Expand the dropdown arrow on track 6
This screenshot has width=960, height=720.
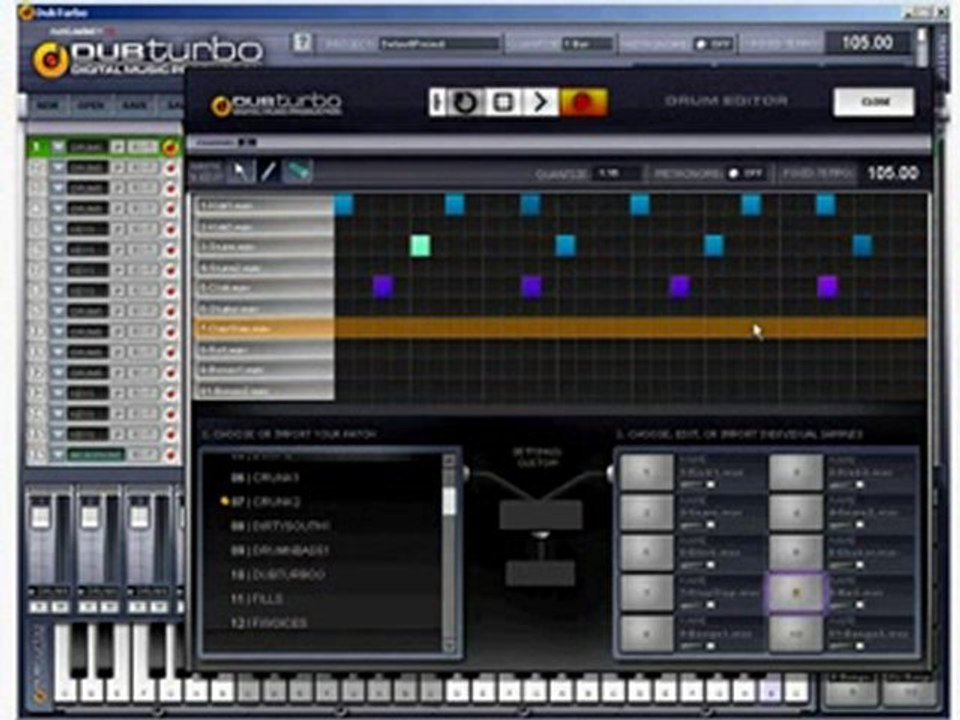[58, 250]
